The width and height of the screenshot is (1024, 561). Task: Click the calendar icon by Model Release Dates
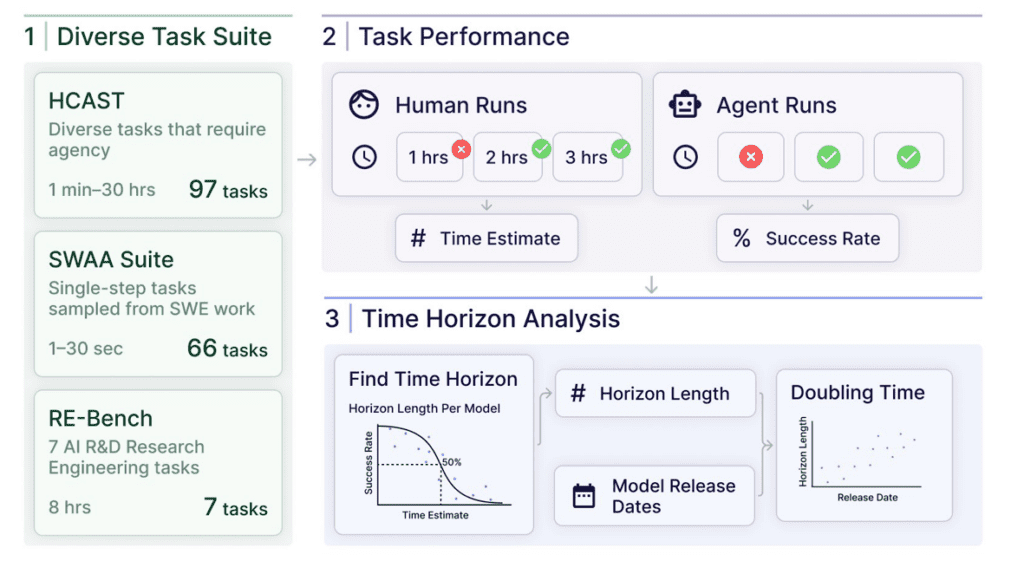(583, 496)
